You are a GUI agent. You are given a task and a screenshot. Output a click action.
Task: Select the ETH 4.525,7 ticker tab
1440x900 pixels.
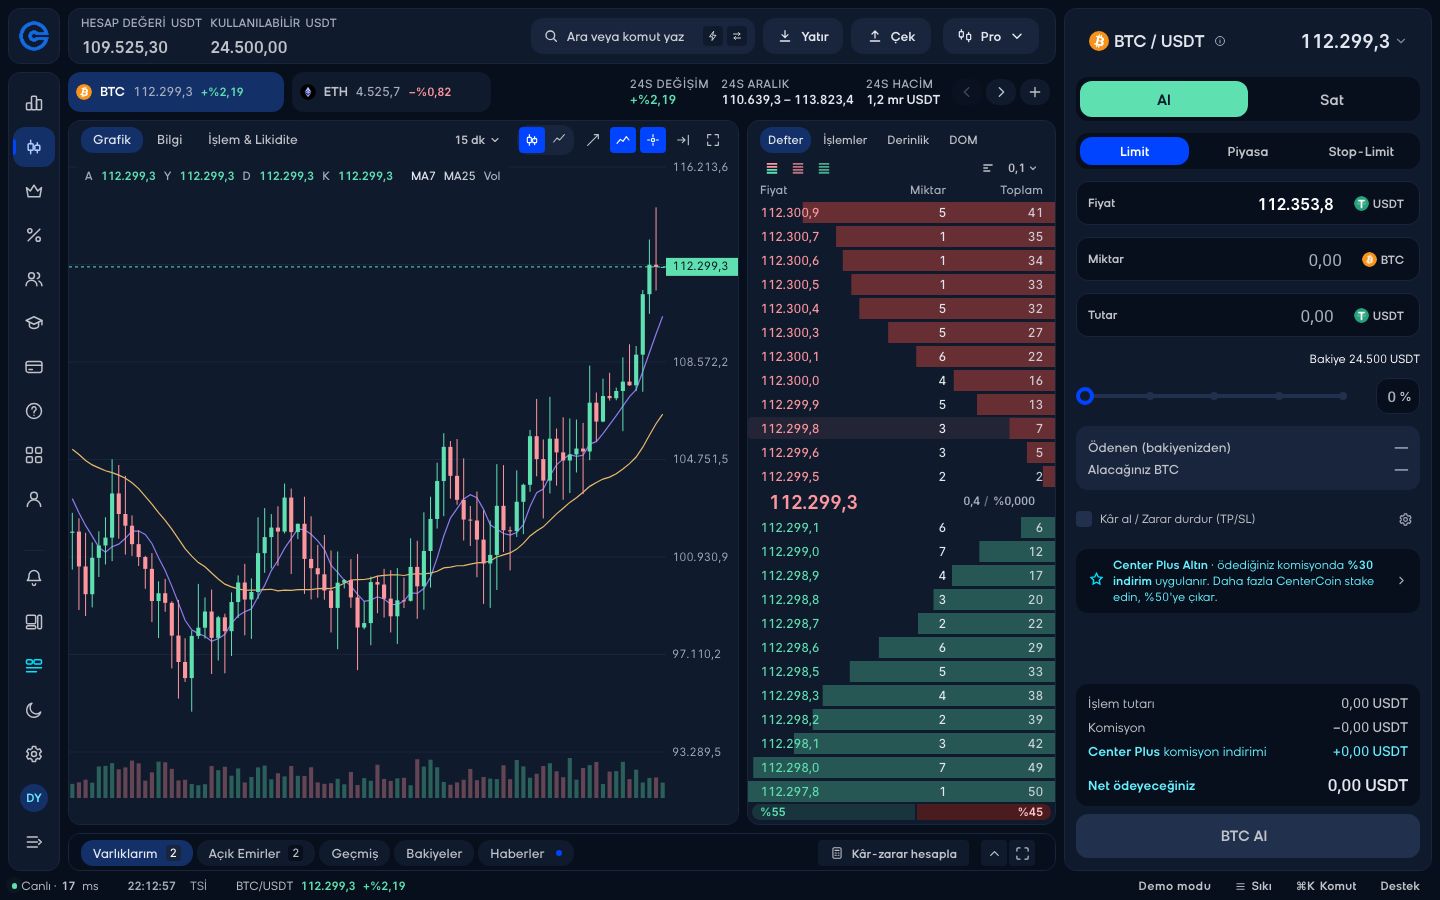(x=390, y=92)
